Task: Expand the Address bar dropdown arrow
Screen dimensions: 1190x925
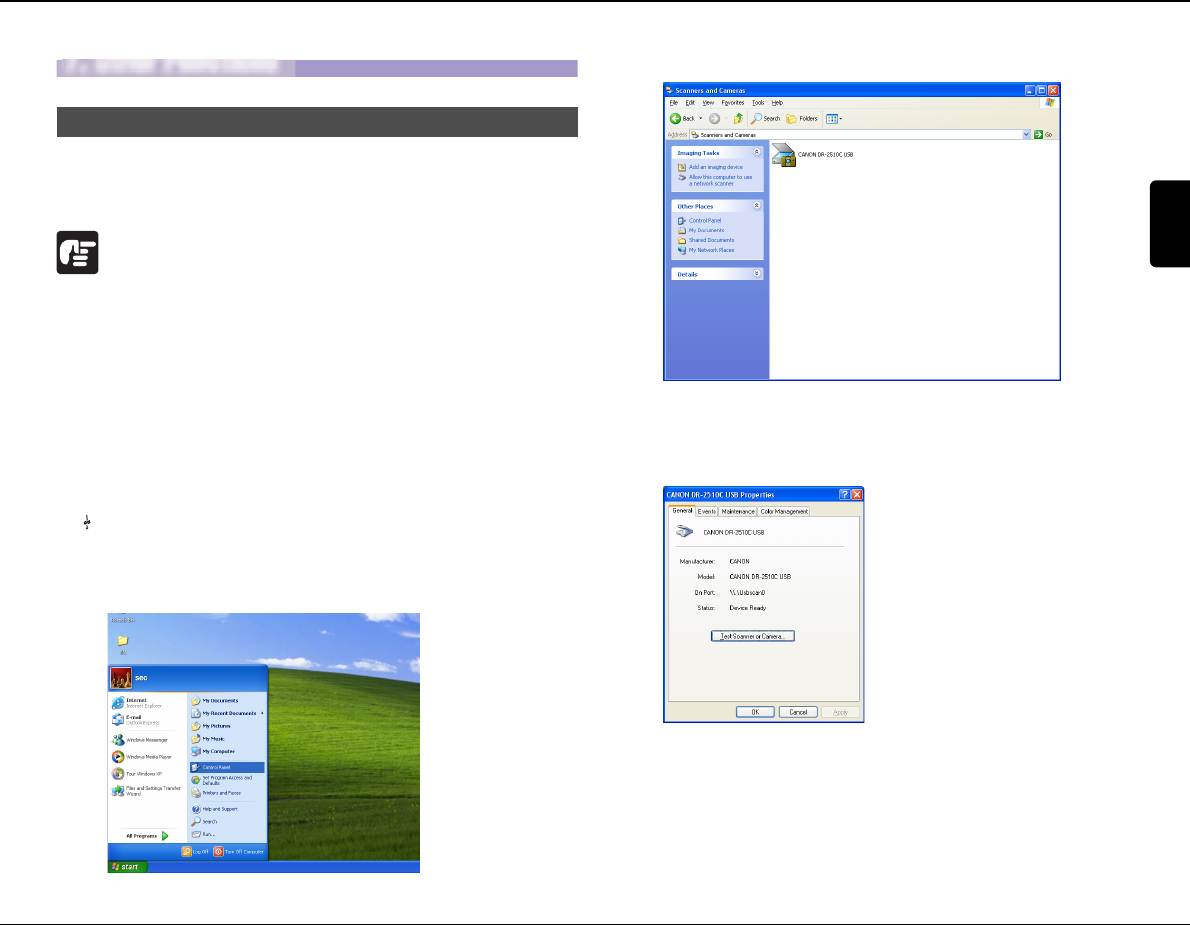Action: coord(1026,134)
